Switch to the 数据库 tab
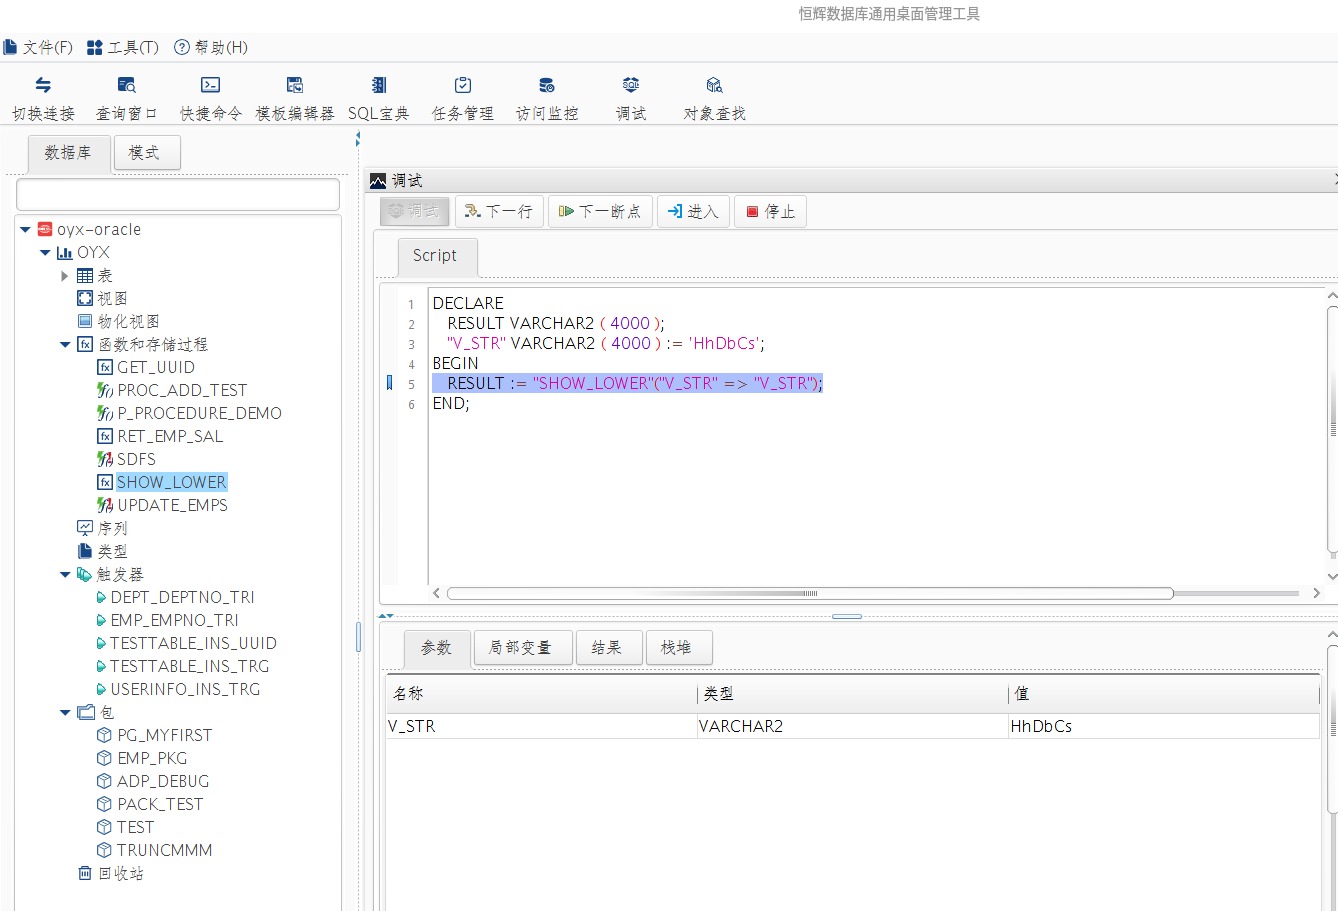Viewport: 1338px width, 911px height. [x=68, y=153]
